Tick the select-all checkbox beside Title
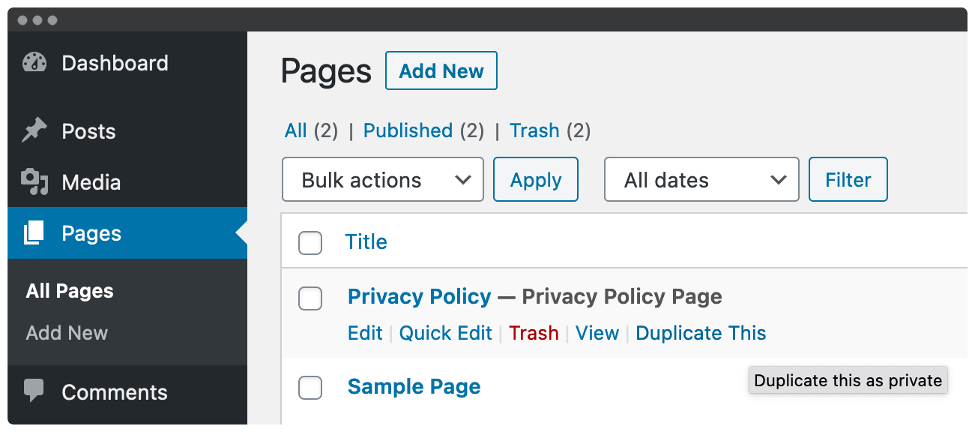This screenshot has height=433, width=977. click(x=310, y=242)
